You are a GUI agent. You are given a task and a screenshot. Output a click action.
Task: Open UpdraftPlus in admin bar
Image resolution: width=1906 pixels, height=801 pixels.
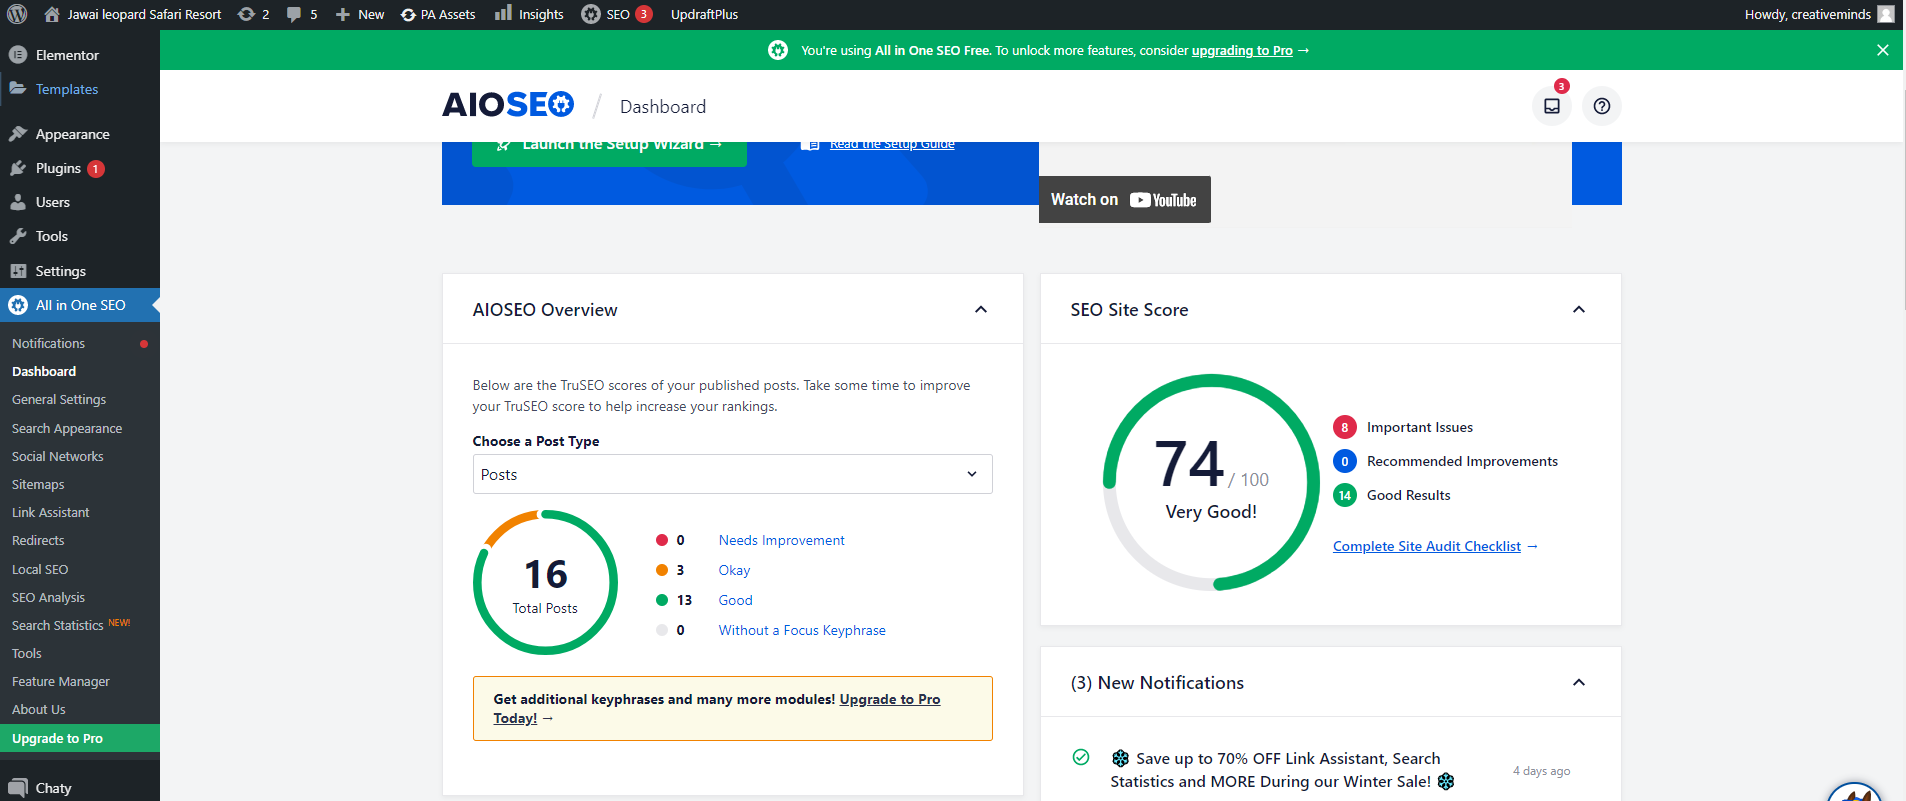coord(704,14)
